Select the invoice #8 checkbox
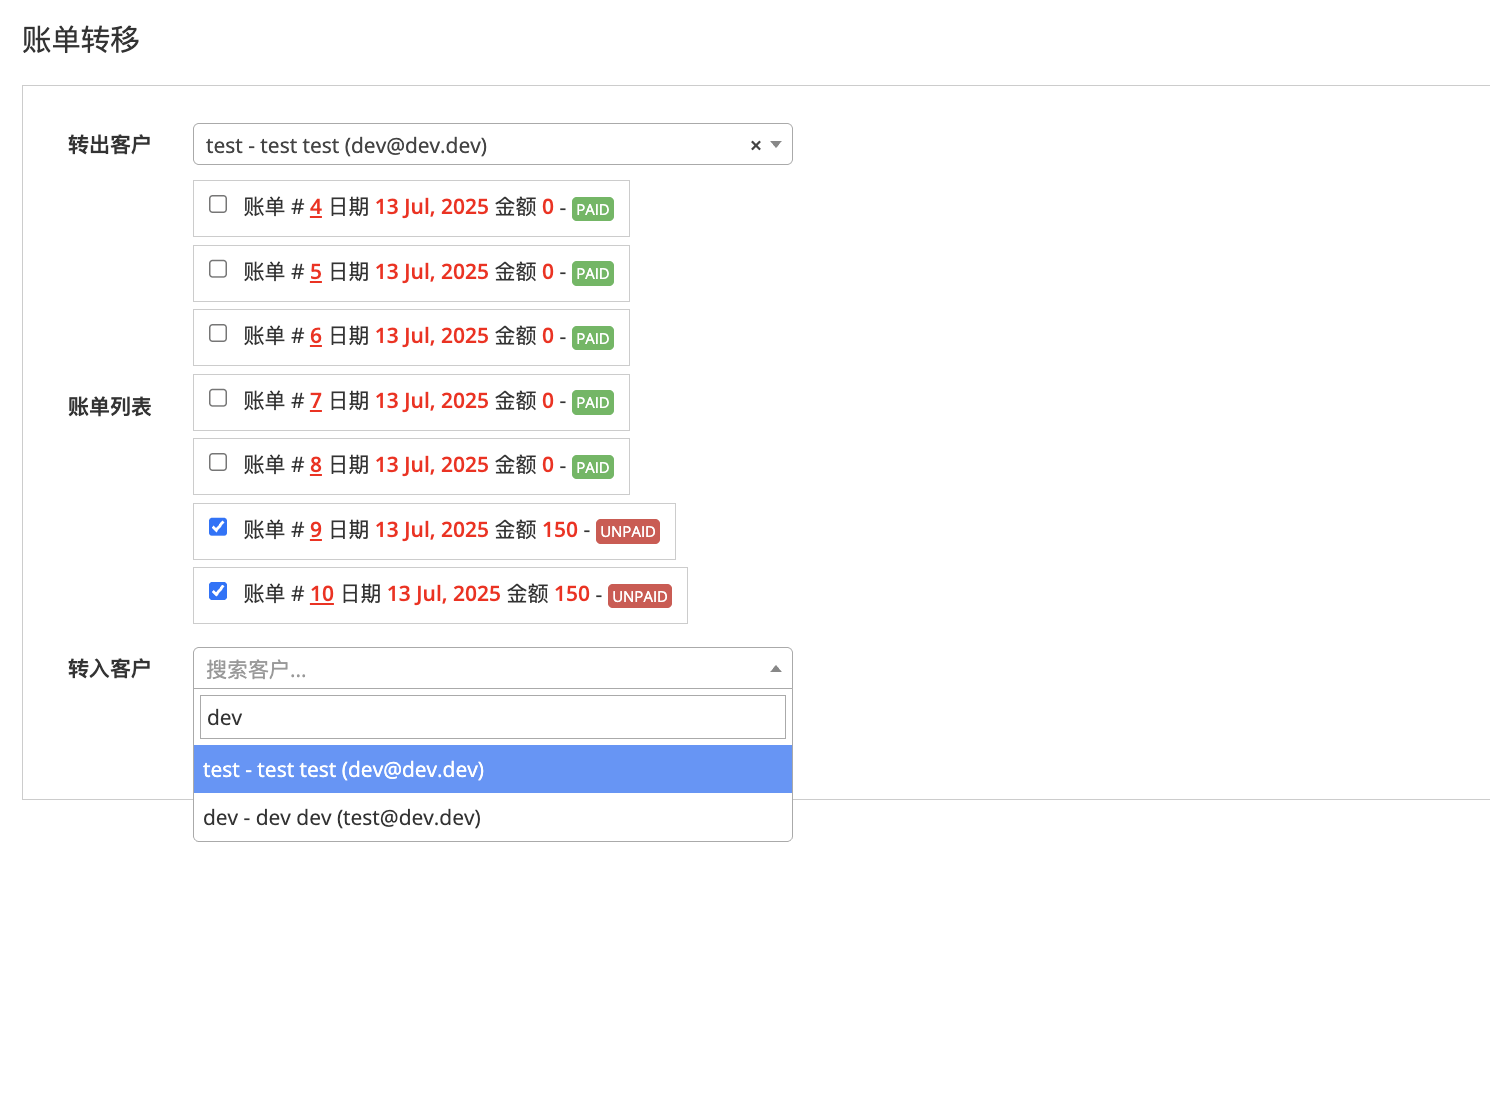1490x1104 pixels. point(218,463)
